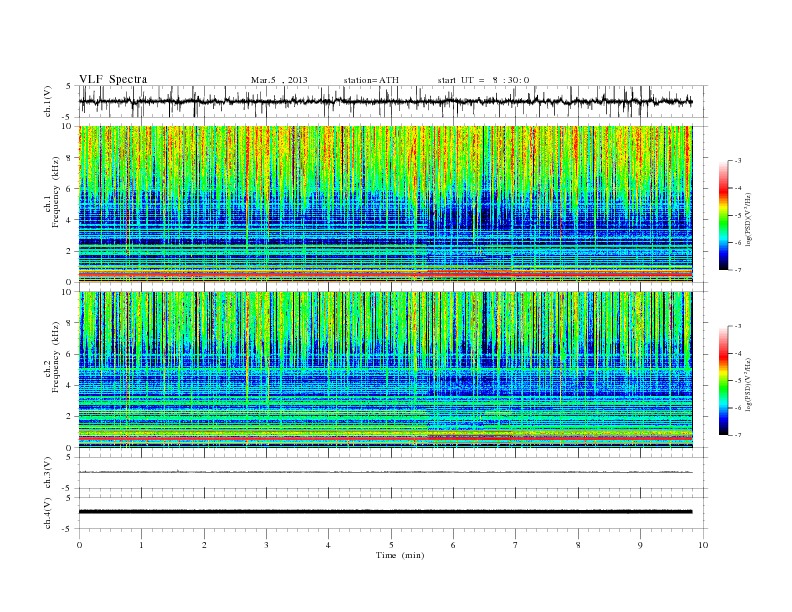Select the "start UT = 8 :30: 0" text

click(x=483, y=80)
